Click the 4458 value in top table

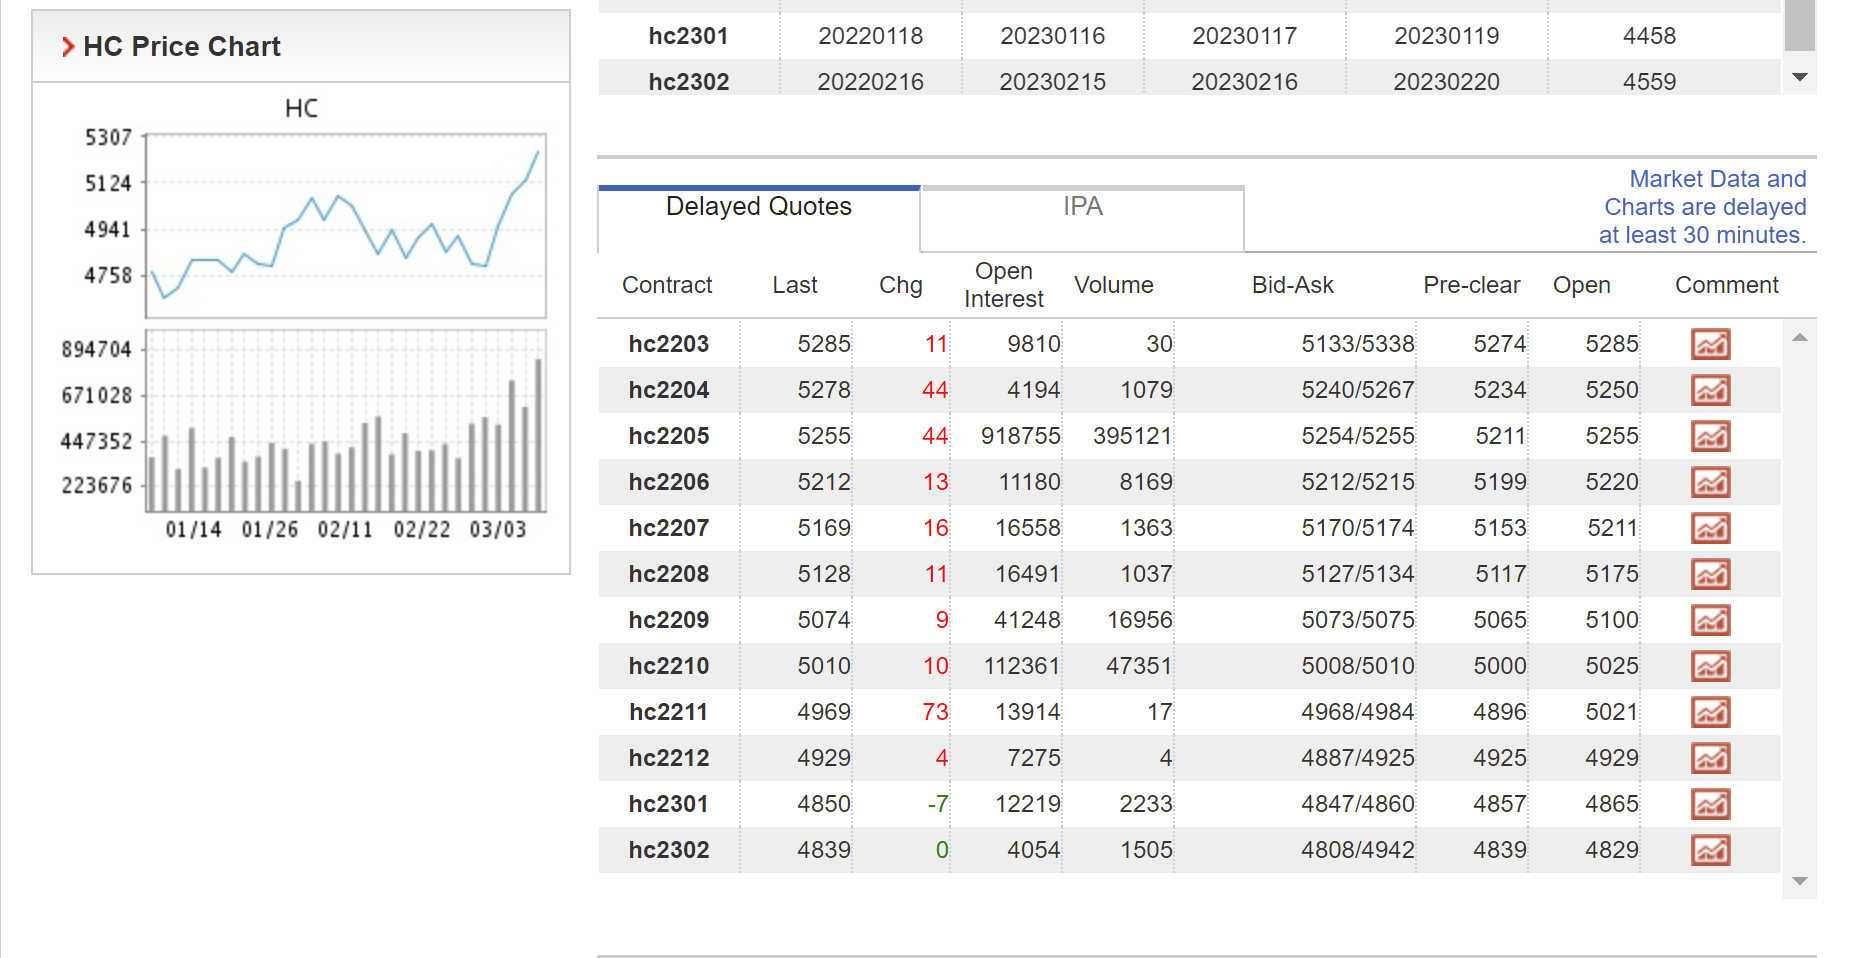coord(1650,36)
